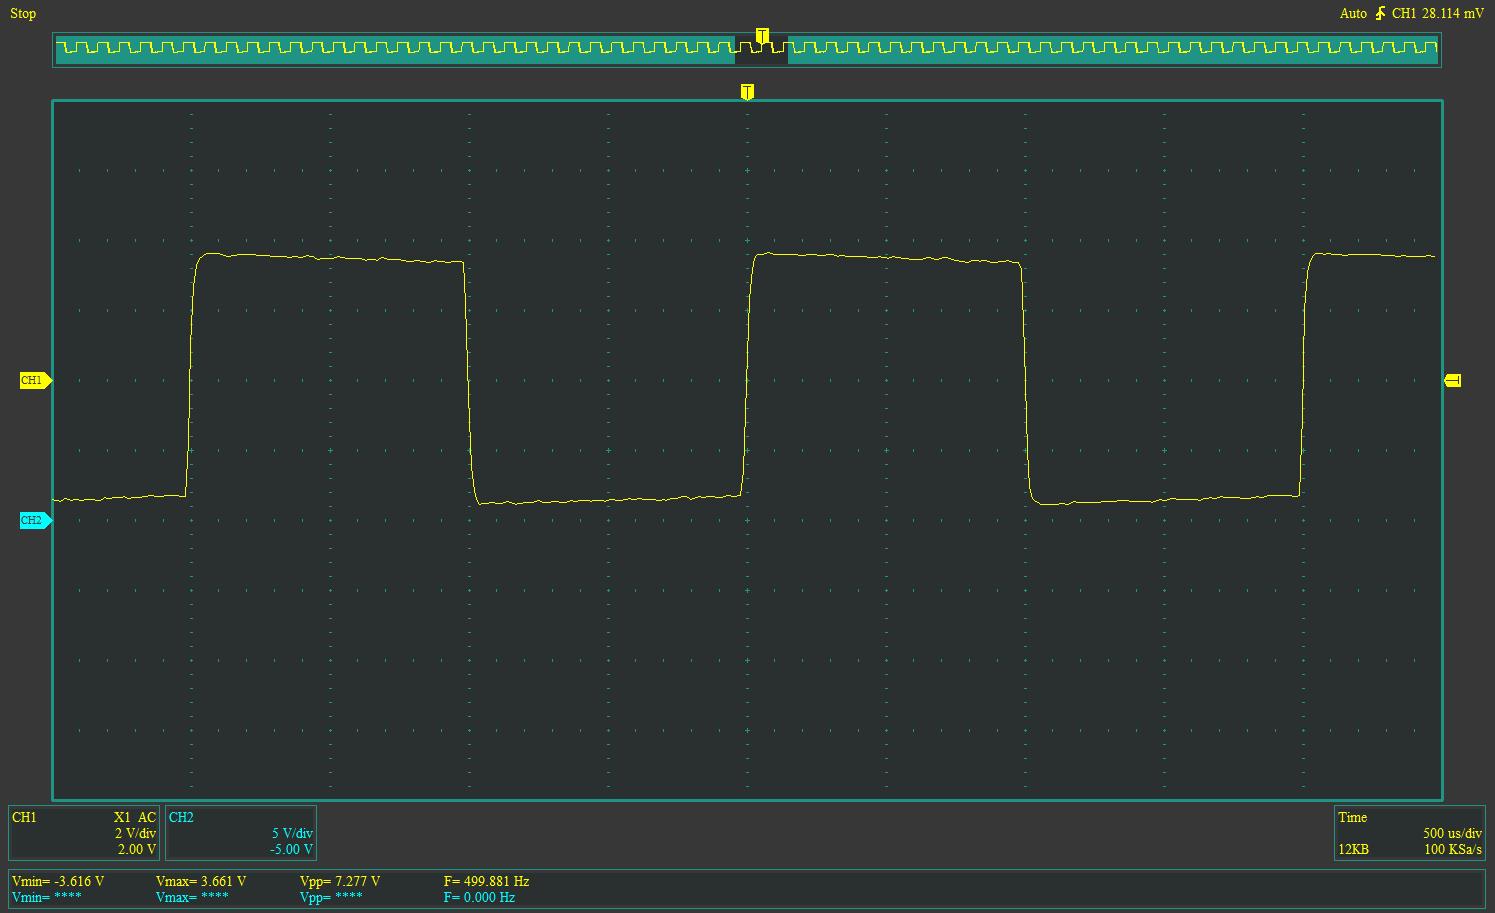This screenshot has height=913, width=1495.
Task: Click the 500 us/div time base value
Action: pyautogui.click(x=1452, y=834)
